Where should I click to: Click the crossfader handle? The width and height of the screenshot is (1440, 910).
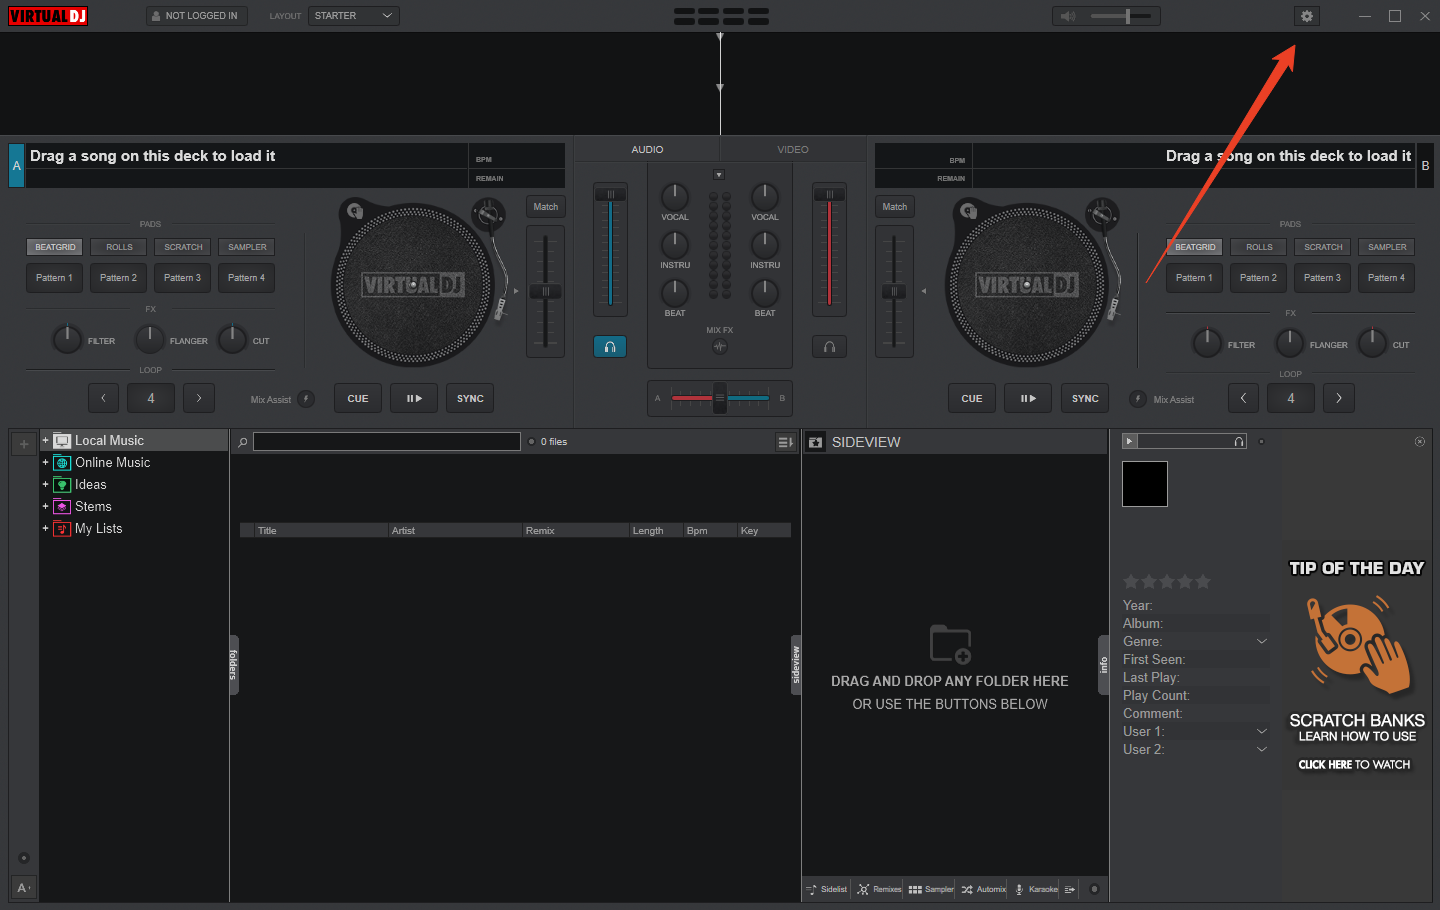tap(720, 397)
